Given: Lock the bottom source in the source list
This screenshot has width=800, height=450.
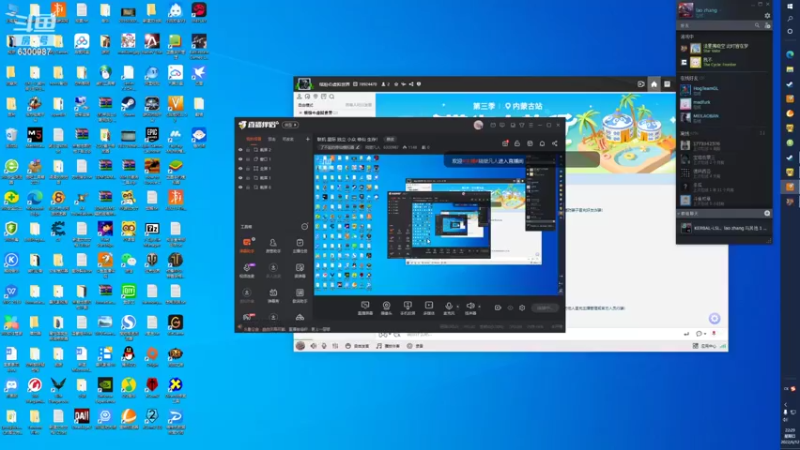Looking at the screenshot, I should [x=248, y=187].
